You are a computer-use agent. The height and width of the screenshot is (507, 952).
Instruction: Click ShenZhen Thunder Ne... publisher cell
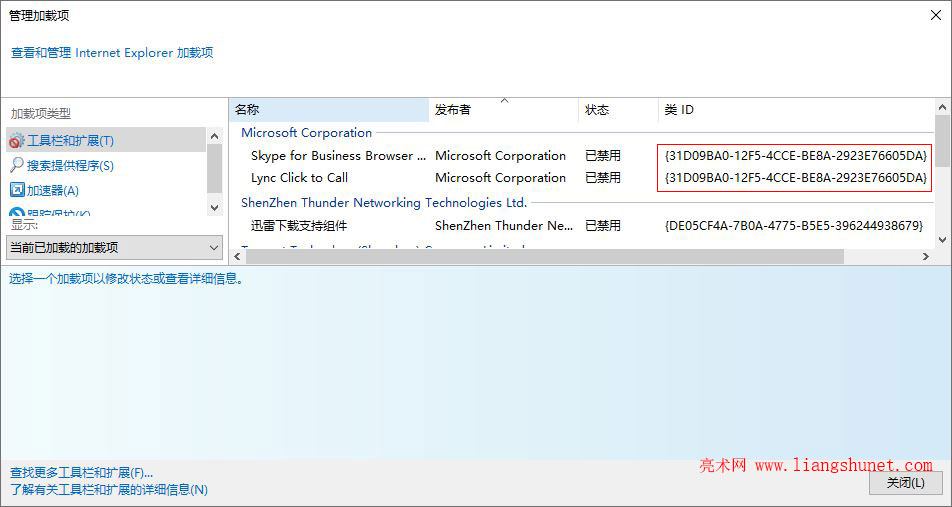coord(504,226)
